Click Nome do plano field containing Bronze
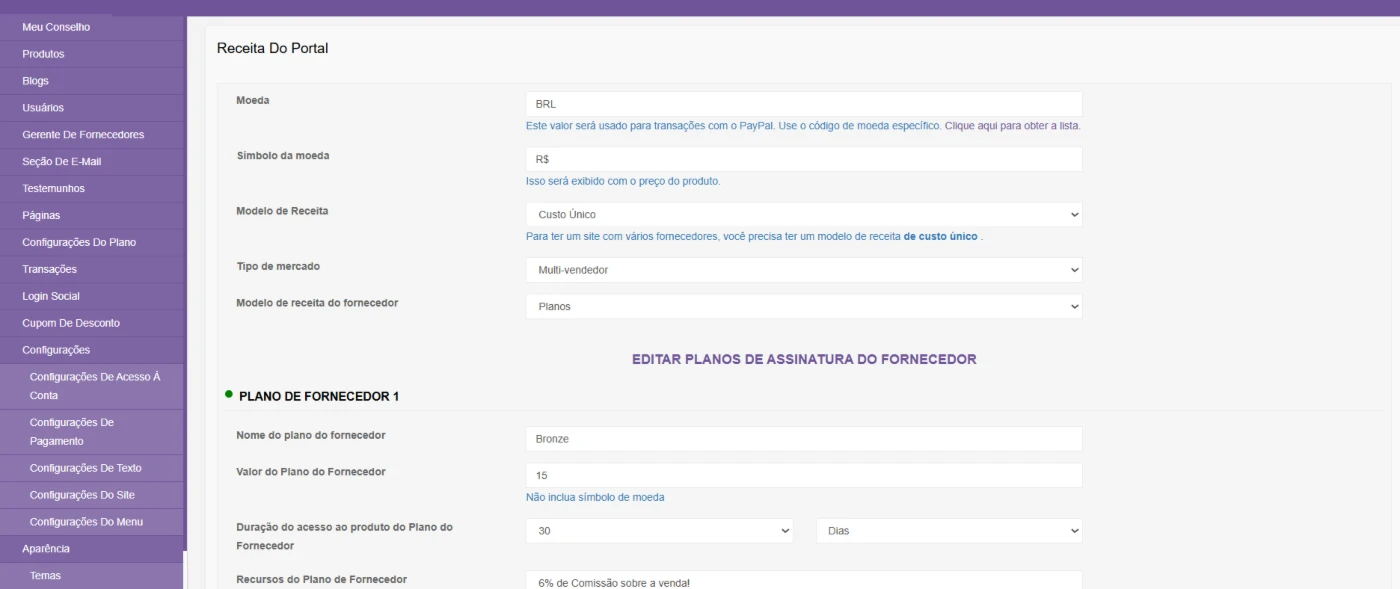 [x=804, y=439]
